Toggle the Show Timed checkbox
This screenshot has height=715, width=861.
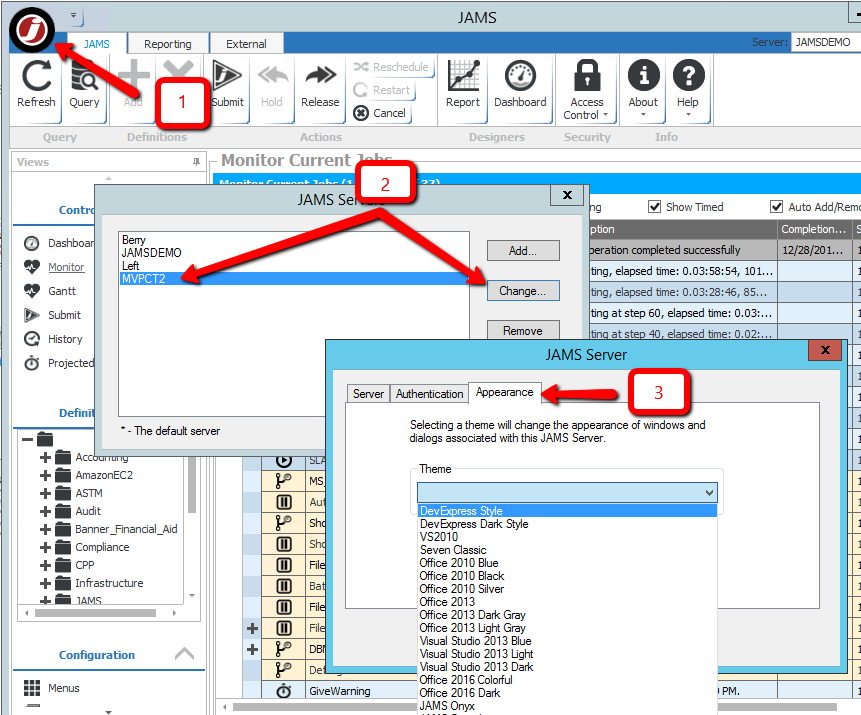pyautogui.click(x=654, y=207)
